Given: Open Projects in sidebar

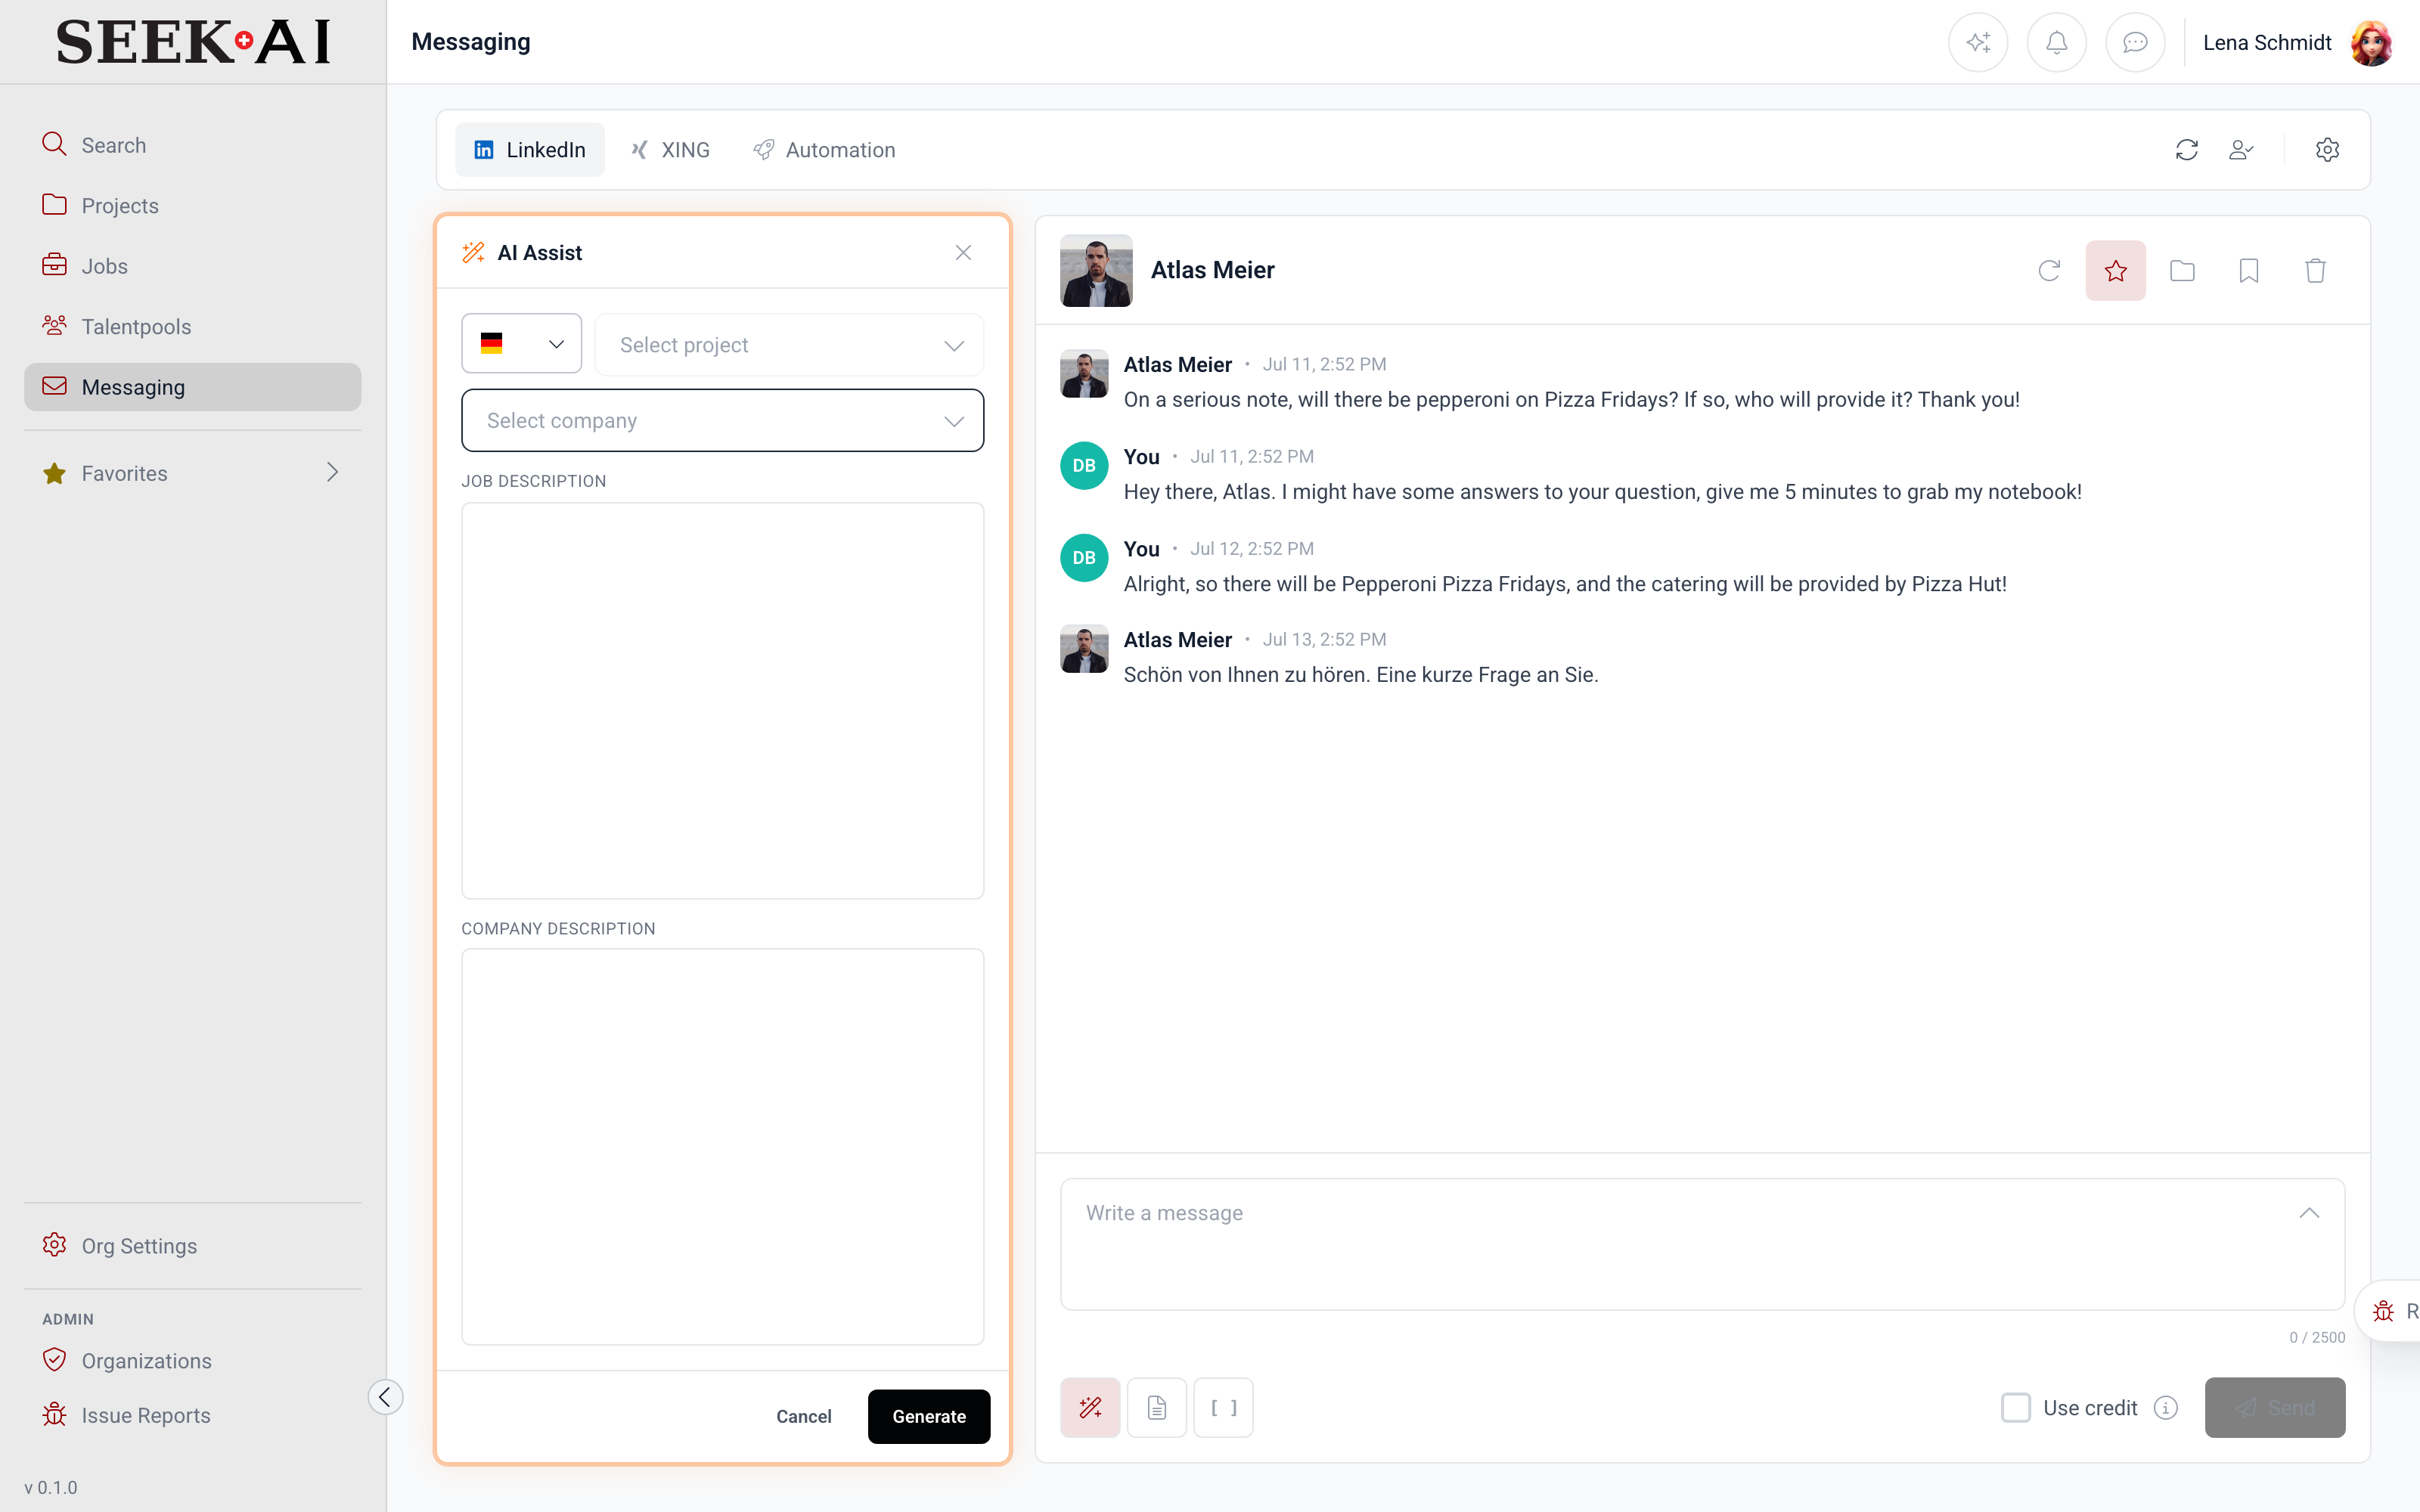Looking at the screenshot, I should pyautogui.click(x=192, y=205).
